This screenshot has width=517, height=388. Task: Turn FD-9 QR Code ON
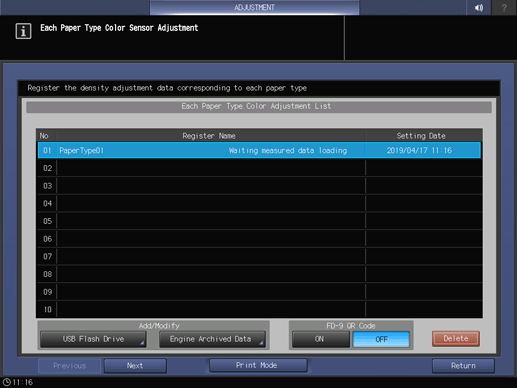coord(320,339)
